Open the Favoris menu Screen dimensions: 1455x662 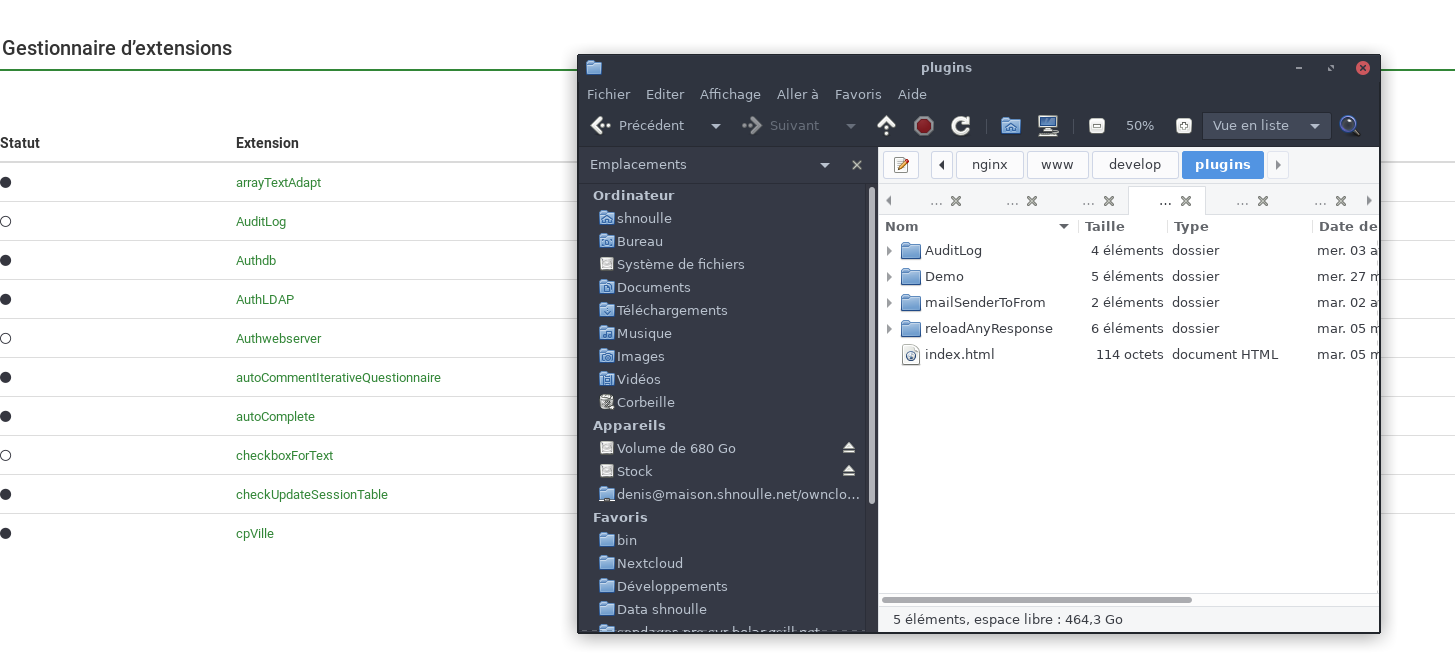coord(858,95)
